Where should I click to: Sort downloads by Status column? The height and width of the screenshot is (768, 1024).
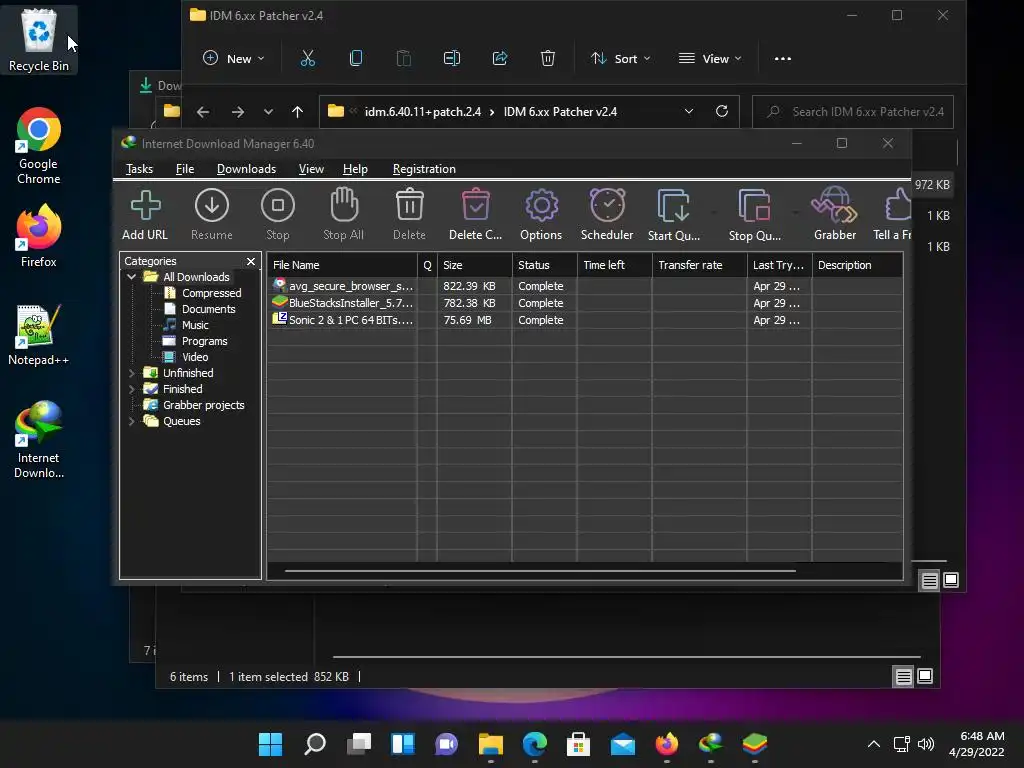(x=545, y=265)
